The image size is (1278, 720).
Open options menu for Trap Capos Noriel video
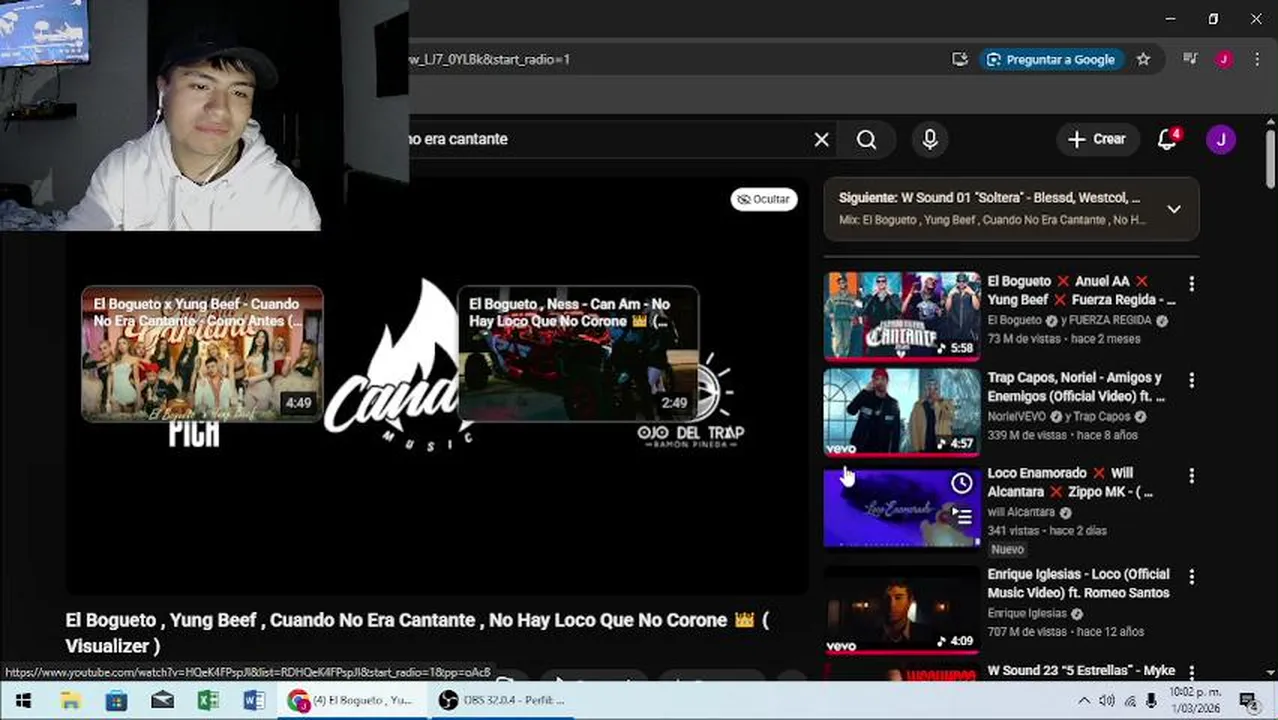[x=1191, y=380]
